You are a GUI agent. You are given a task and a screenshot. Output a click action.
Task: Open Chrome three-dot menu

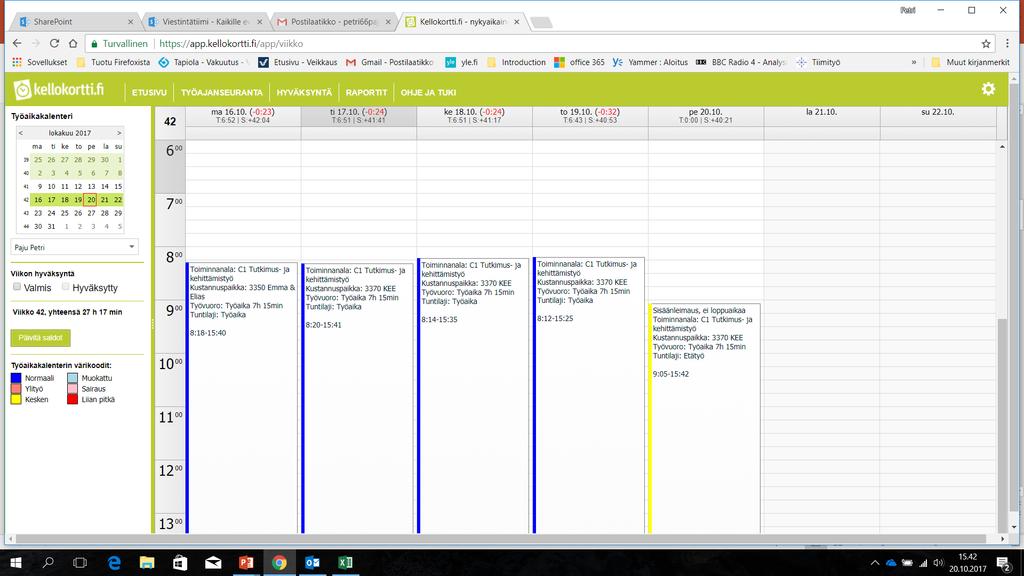(1007, 44)
